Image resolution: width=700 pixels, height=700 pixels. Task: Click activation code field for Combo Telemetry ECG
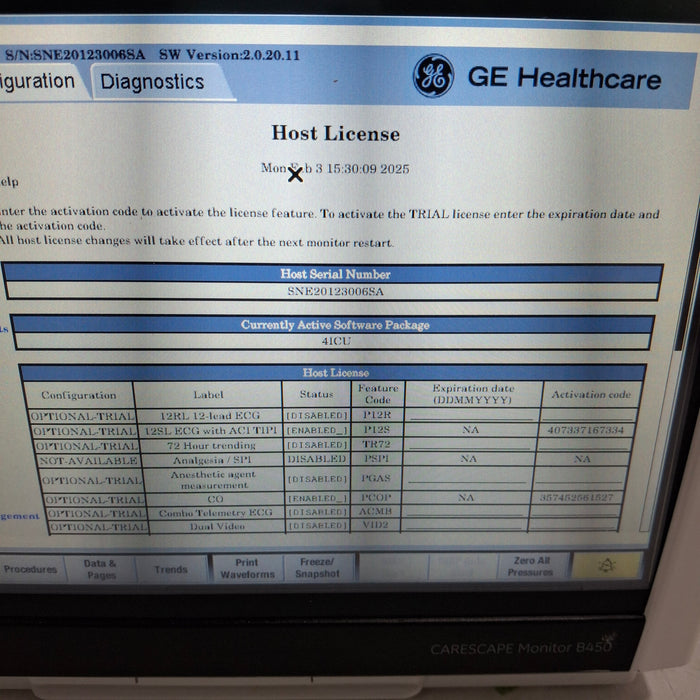pos(575,511)
